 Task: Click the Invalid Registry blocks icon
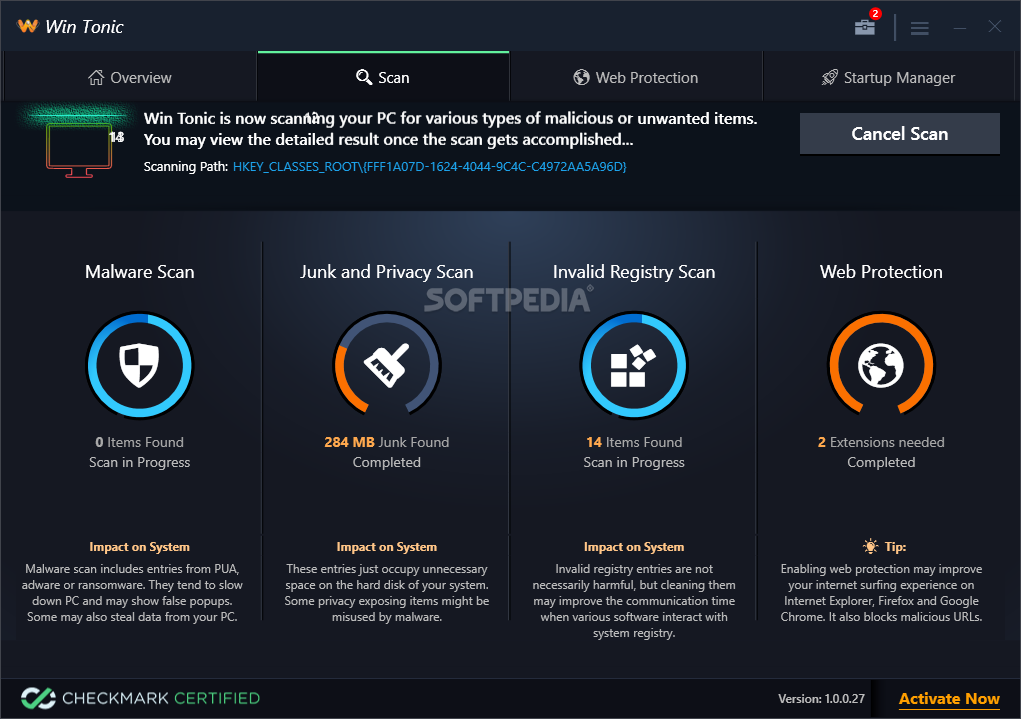pyautogui.click(x=634, y=365)
